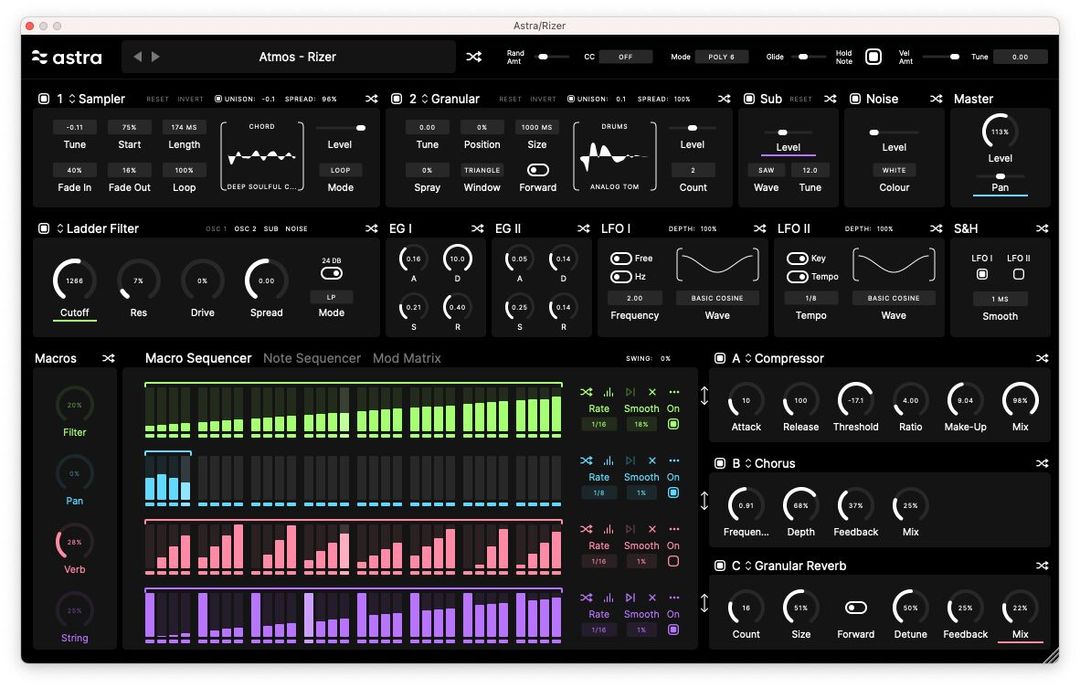
Task: Click INVERT on the Granular oscillator
Action: pos(541,98)
